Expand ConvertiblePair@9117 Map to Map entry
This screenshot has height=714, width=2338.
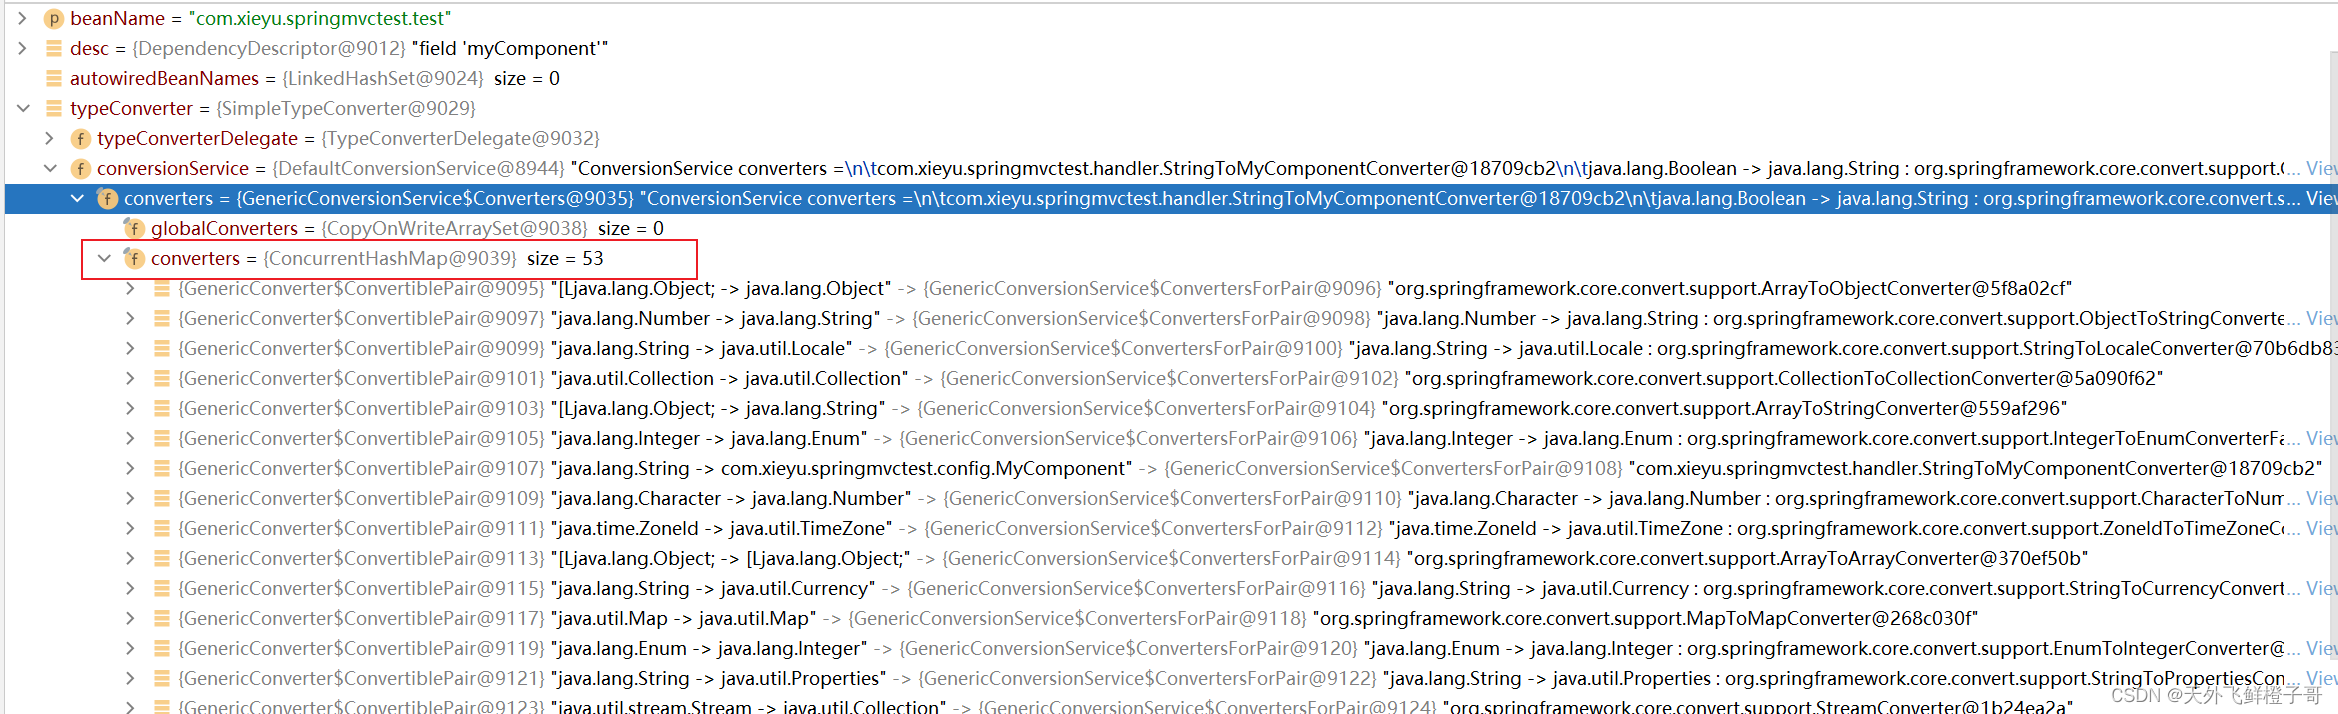pyautogui.click(x=130, y=618)
